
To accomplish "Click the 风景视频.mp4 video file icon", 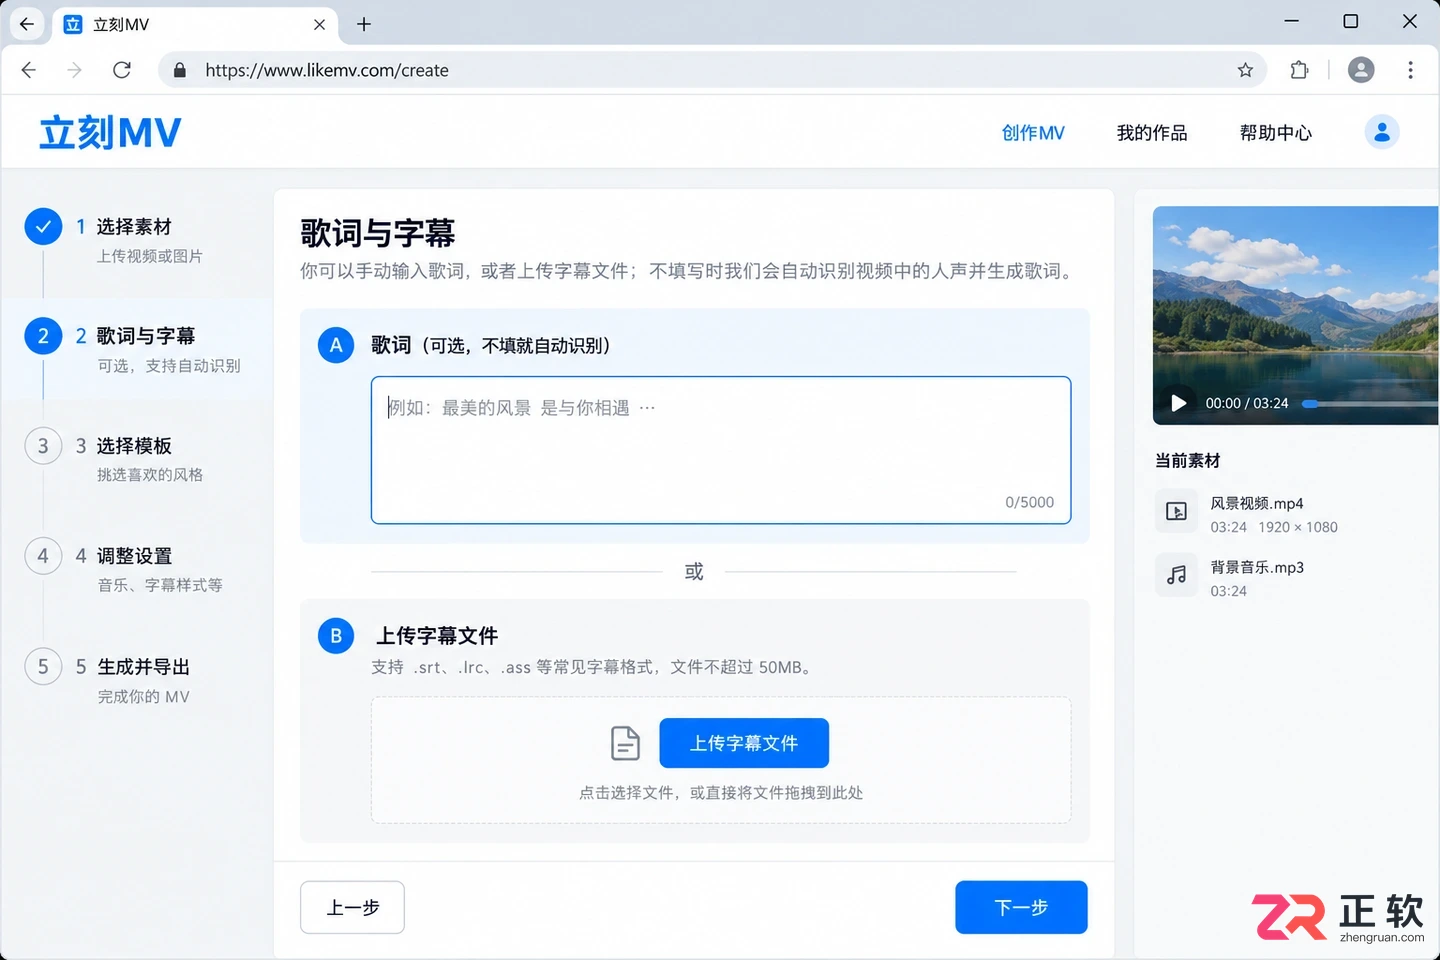I will coord(1176,511).
